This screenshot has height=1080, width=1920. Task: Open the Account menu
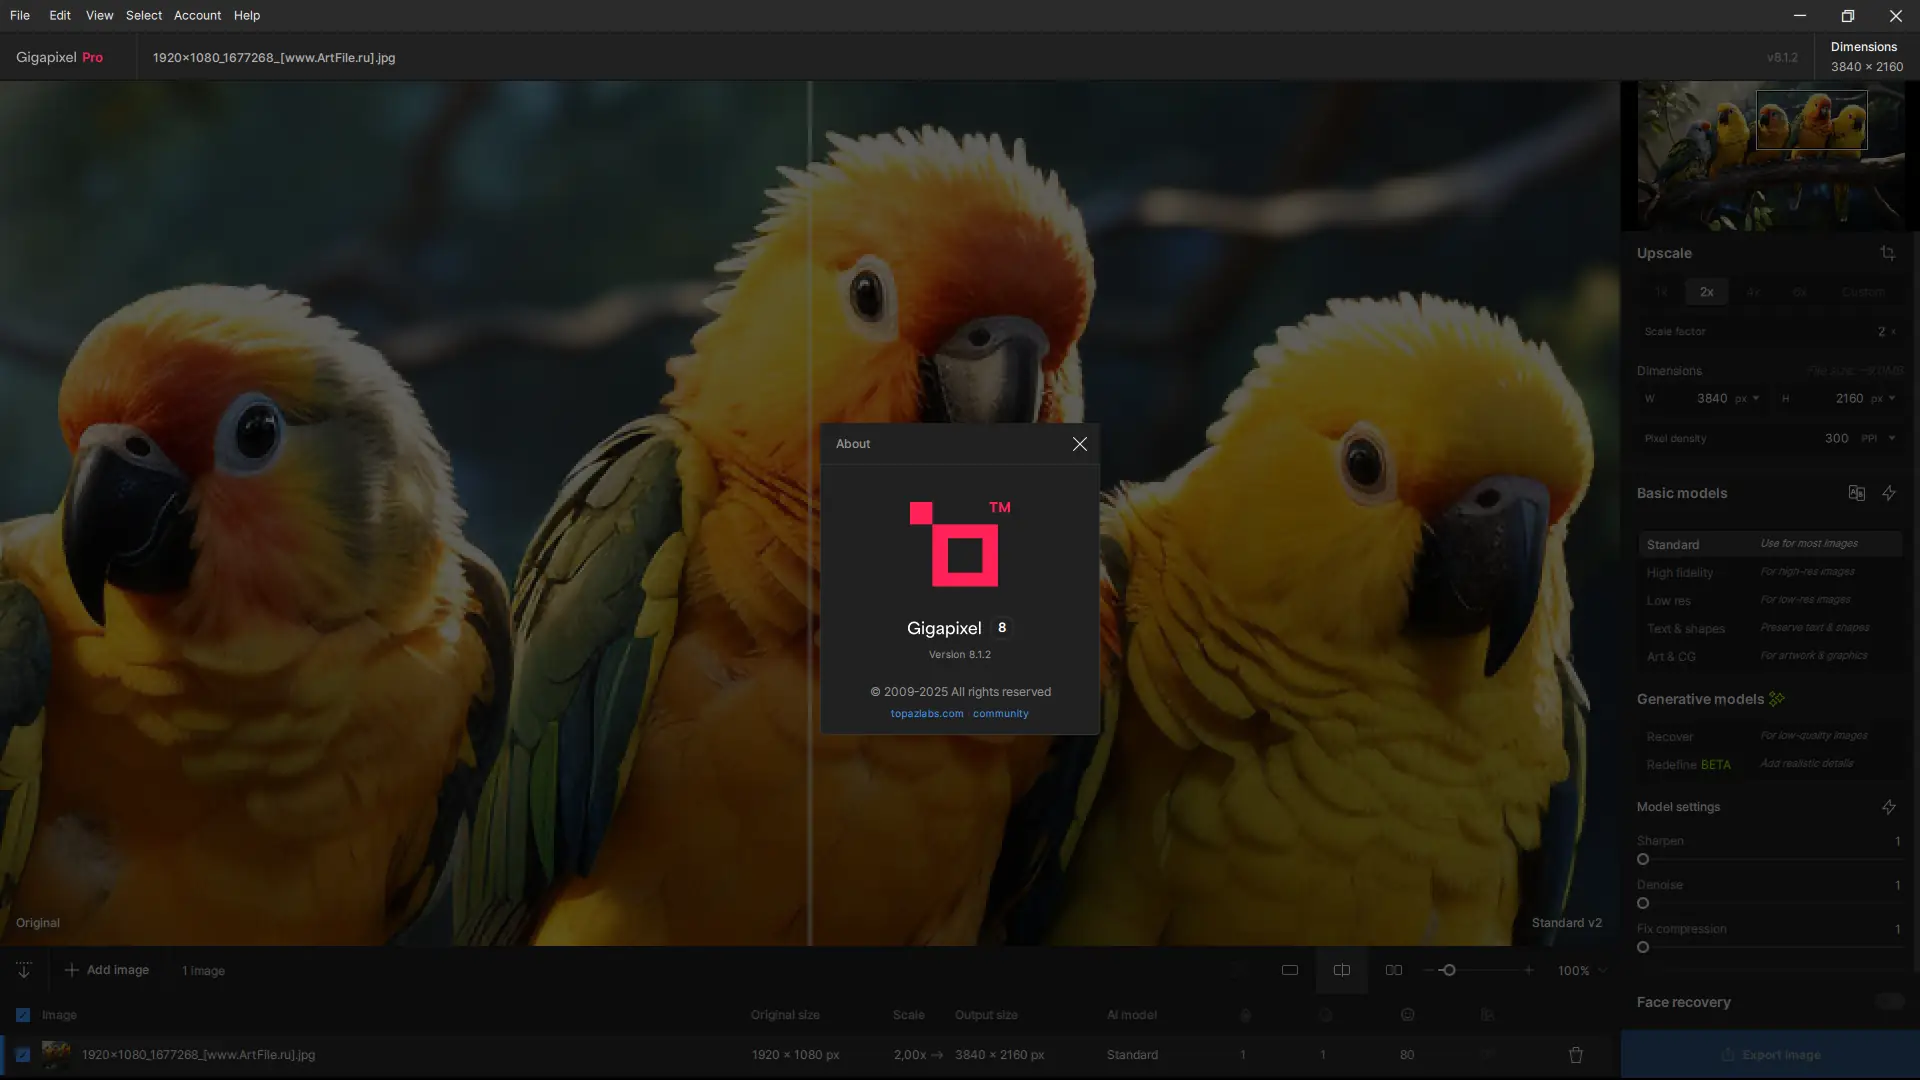(197, 16)
